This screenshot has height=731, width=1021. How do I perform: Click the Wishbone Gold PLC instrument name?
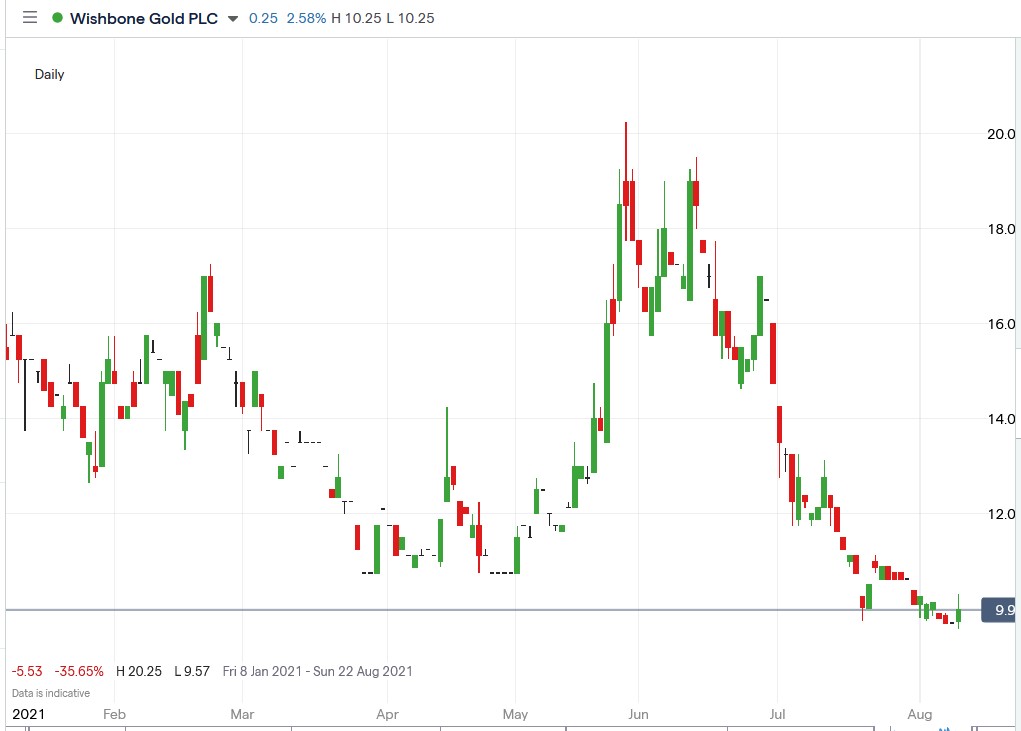click(144, 18)
